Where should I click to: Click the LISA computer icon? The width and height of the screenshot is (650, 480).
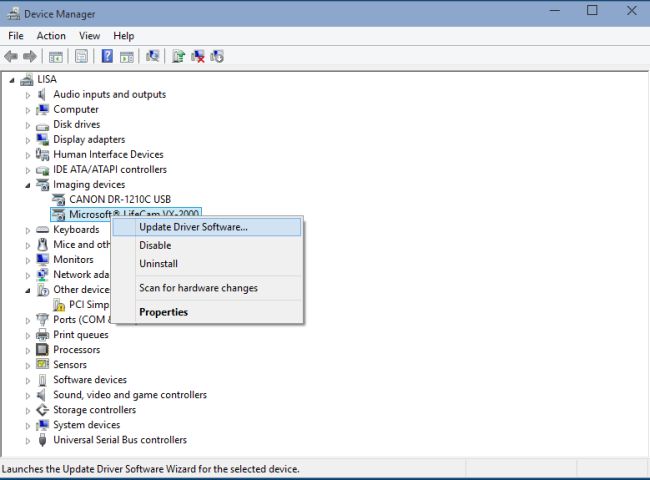[x=27, y=79]
